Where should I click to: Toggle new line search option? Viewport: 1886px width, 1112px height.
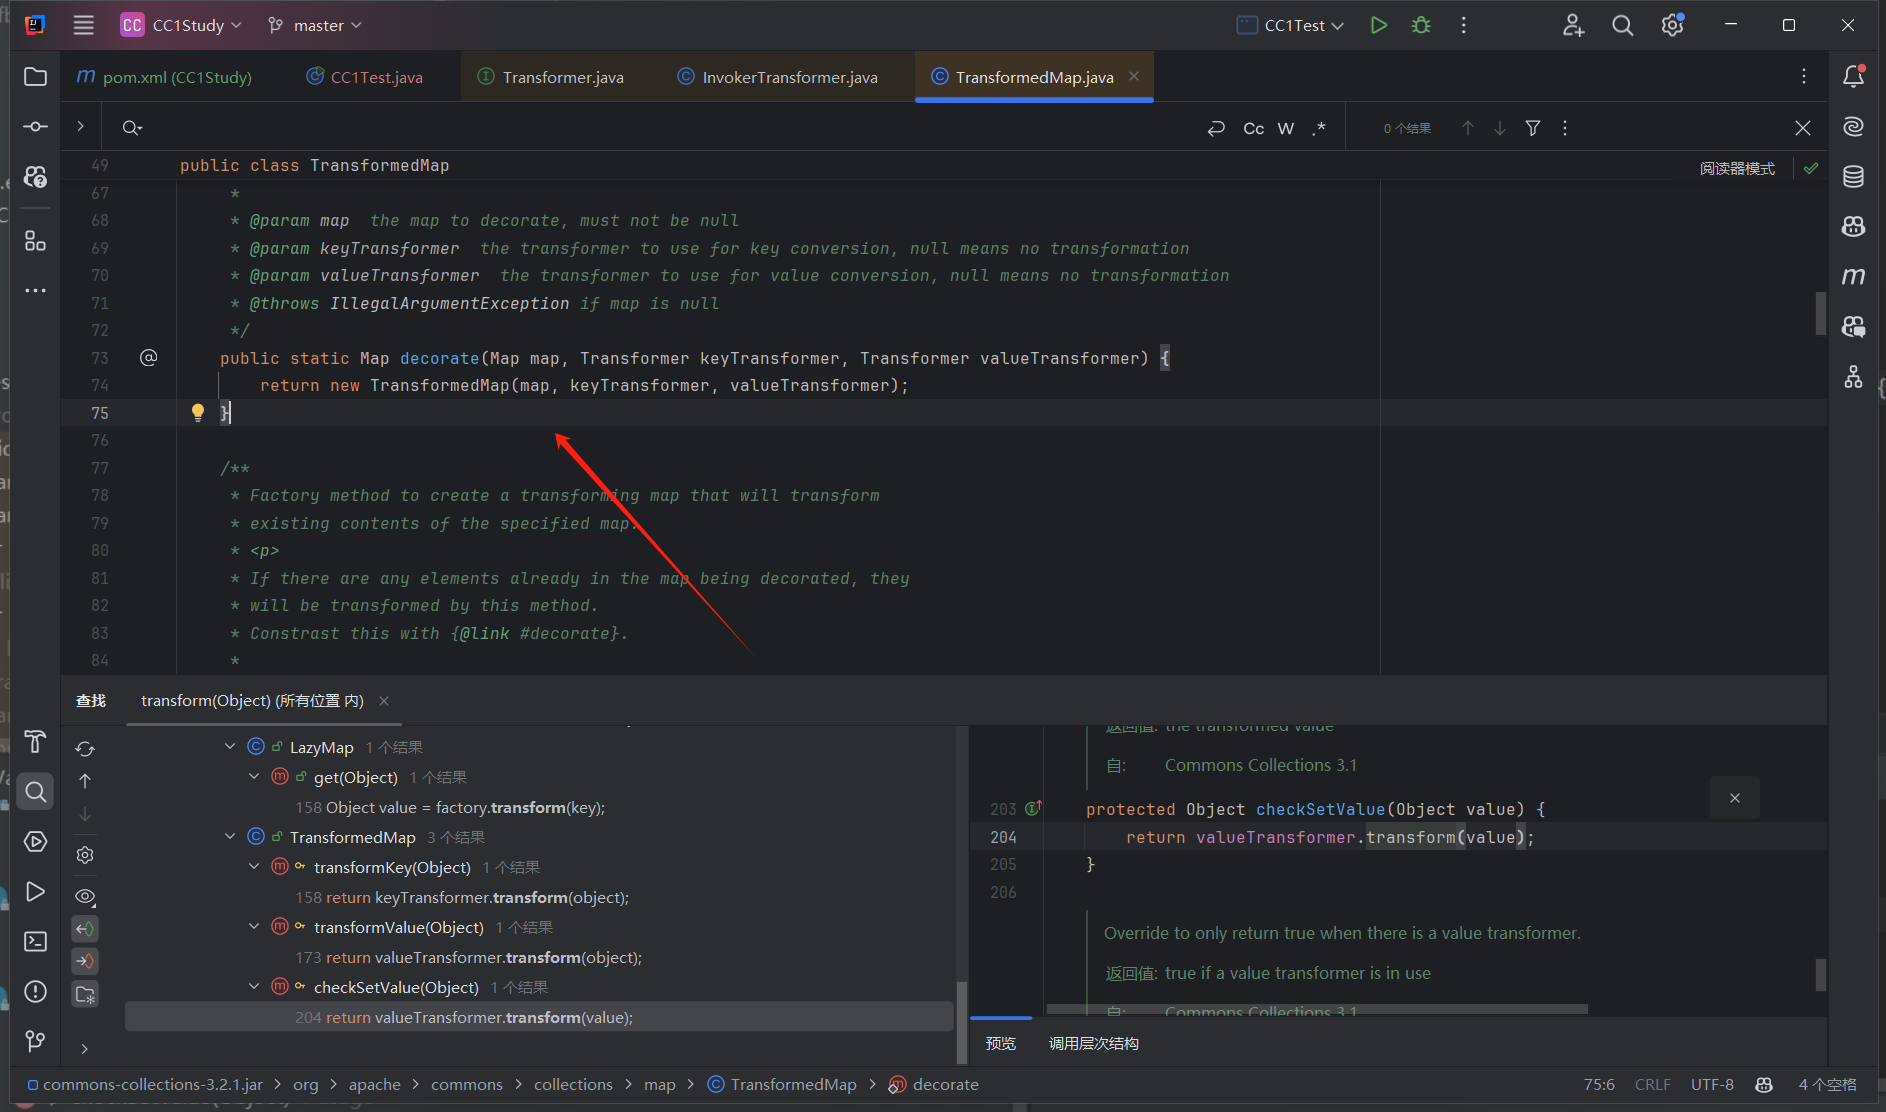(x=1216, y=128)
